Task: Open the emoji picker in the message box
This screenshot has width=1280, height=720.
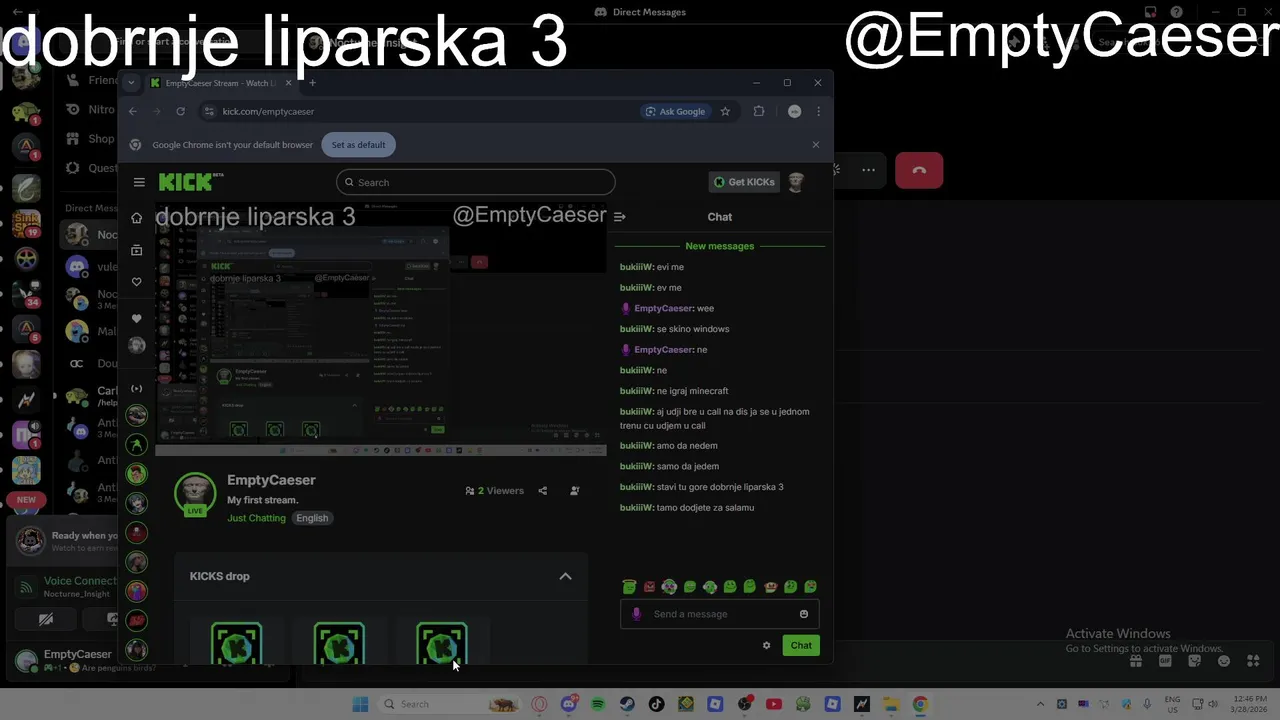Action: [804, 614]
